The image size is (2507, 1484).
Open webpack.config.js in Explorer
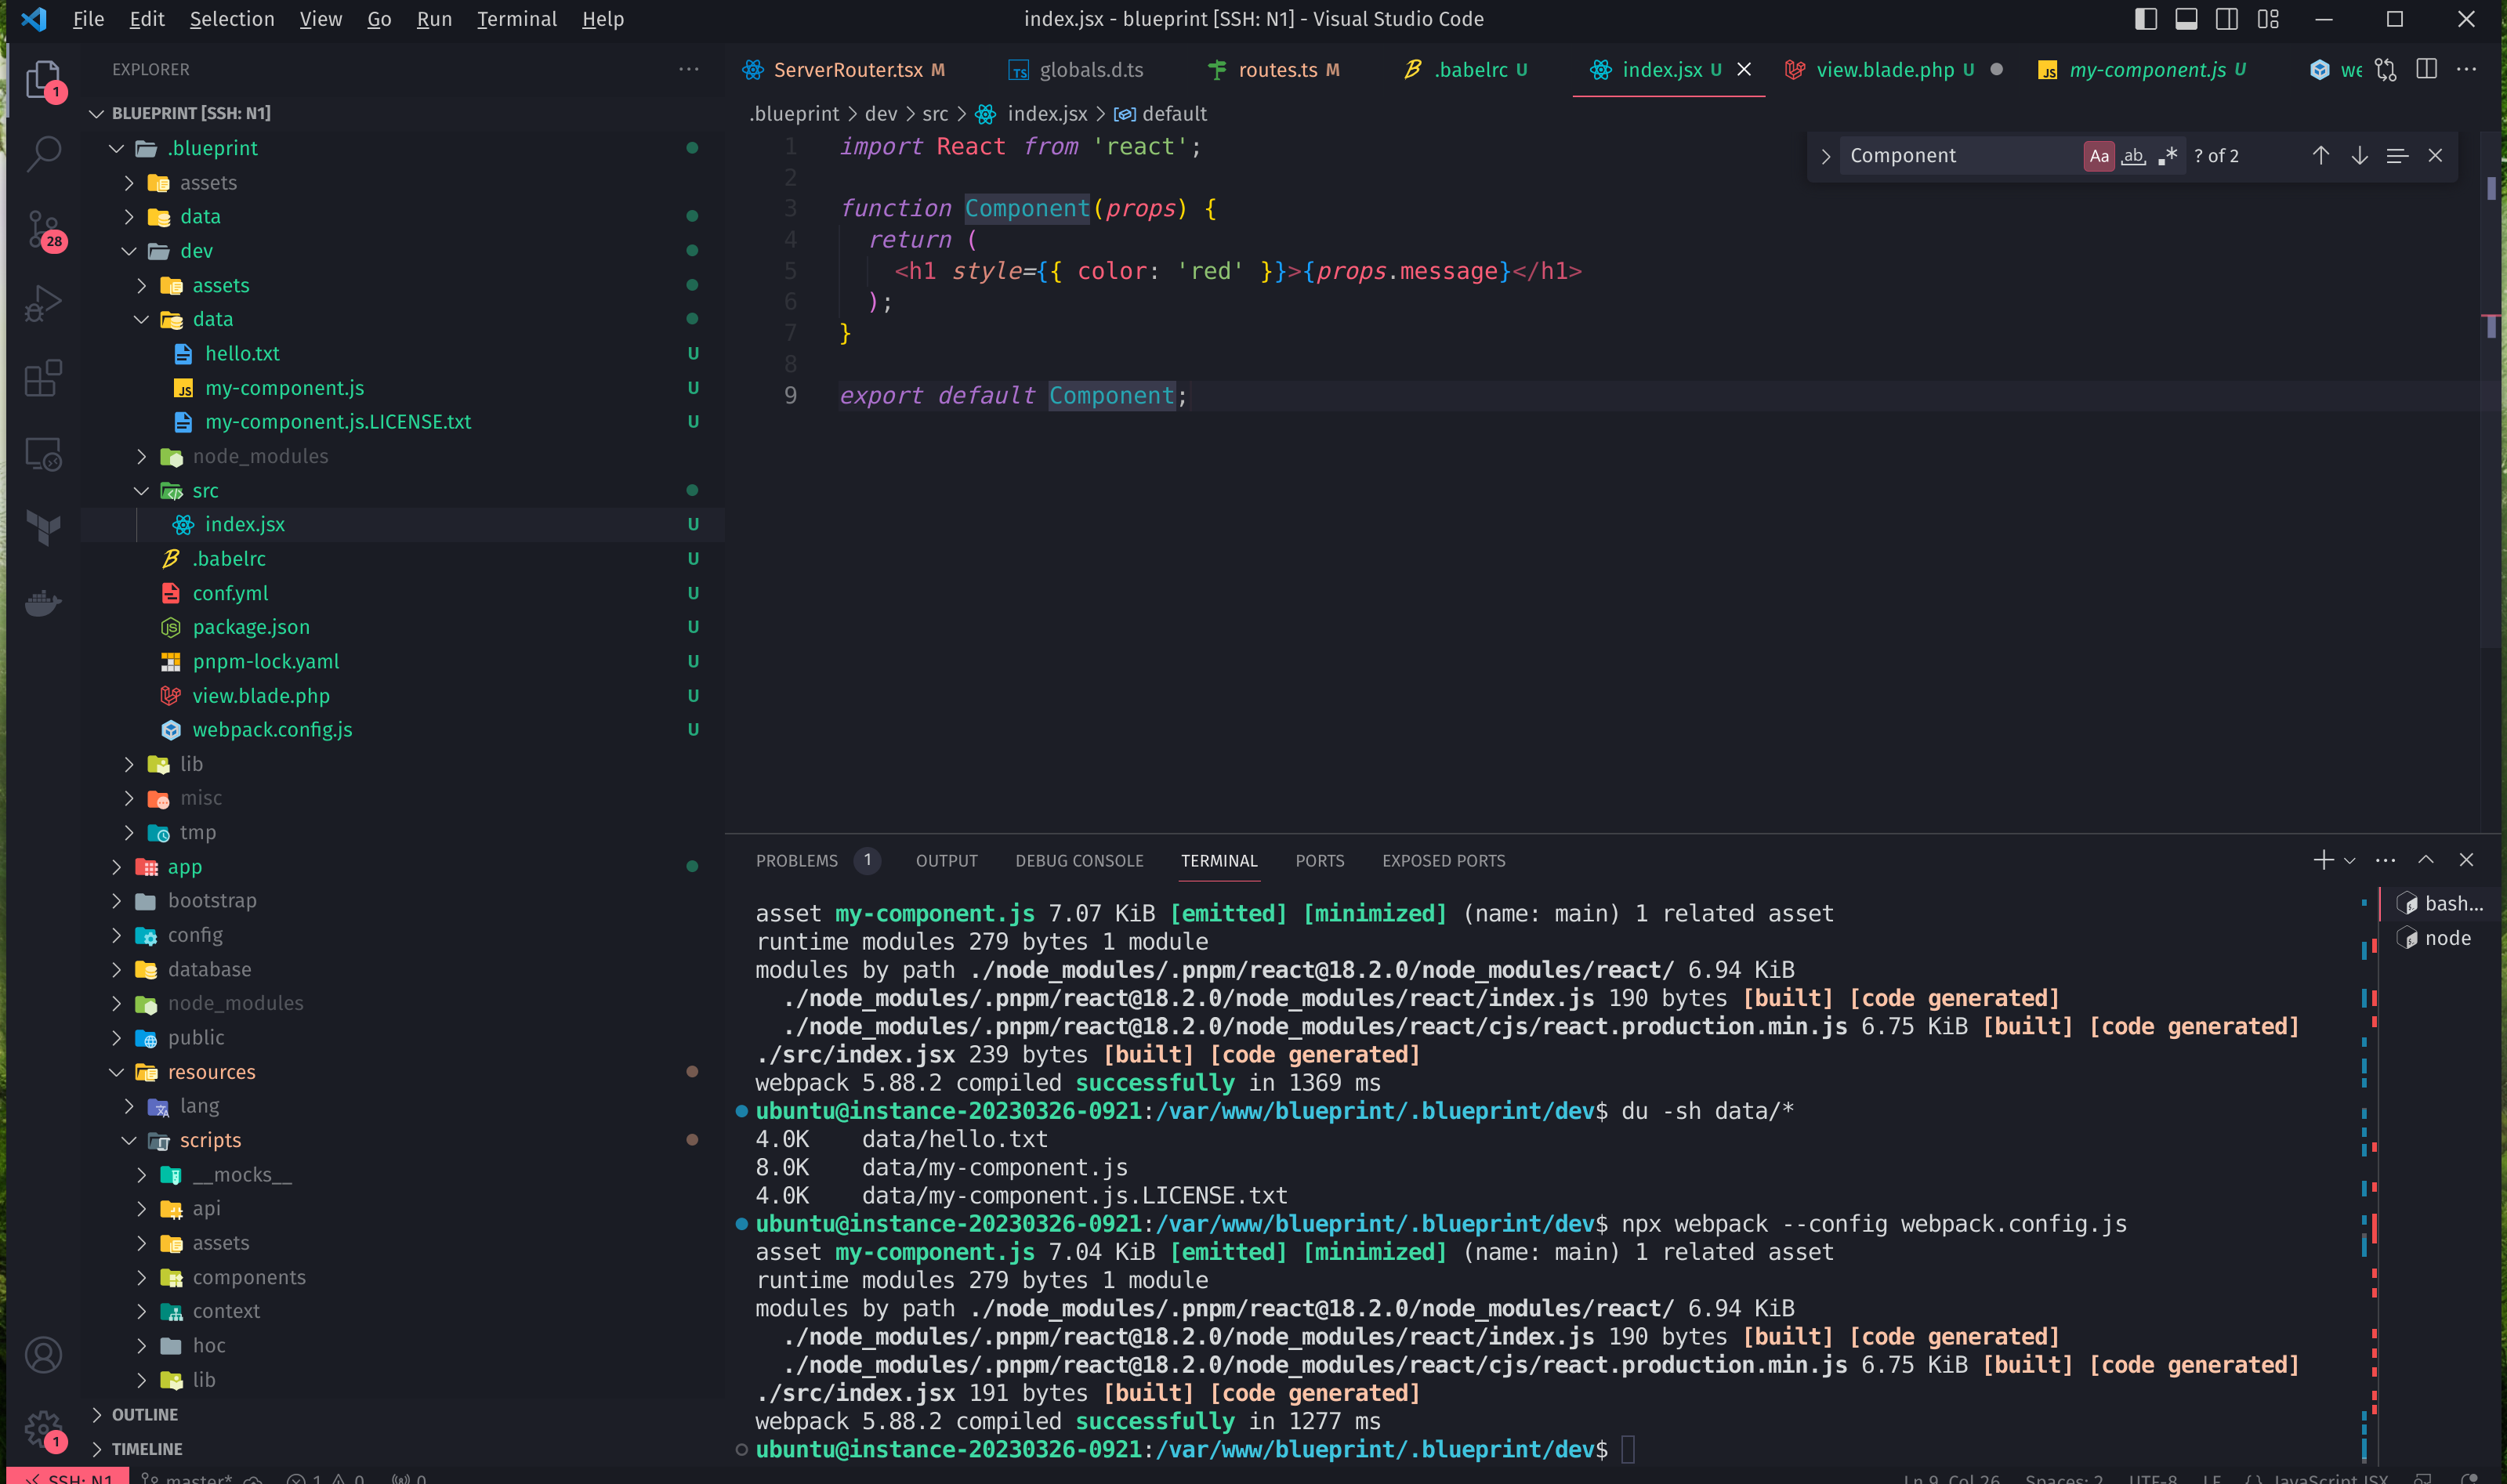tap(272, 730)
